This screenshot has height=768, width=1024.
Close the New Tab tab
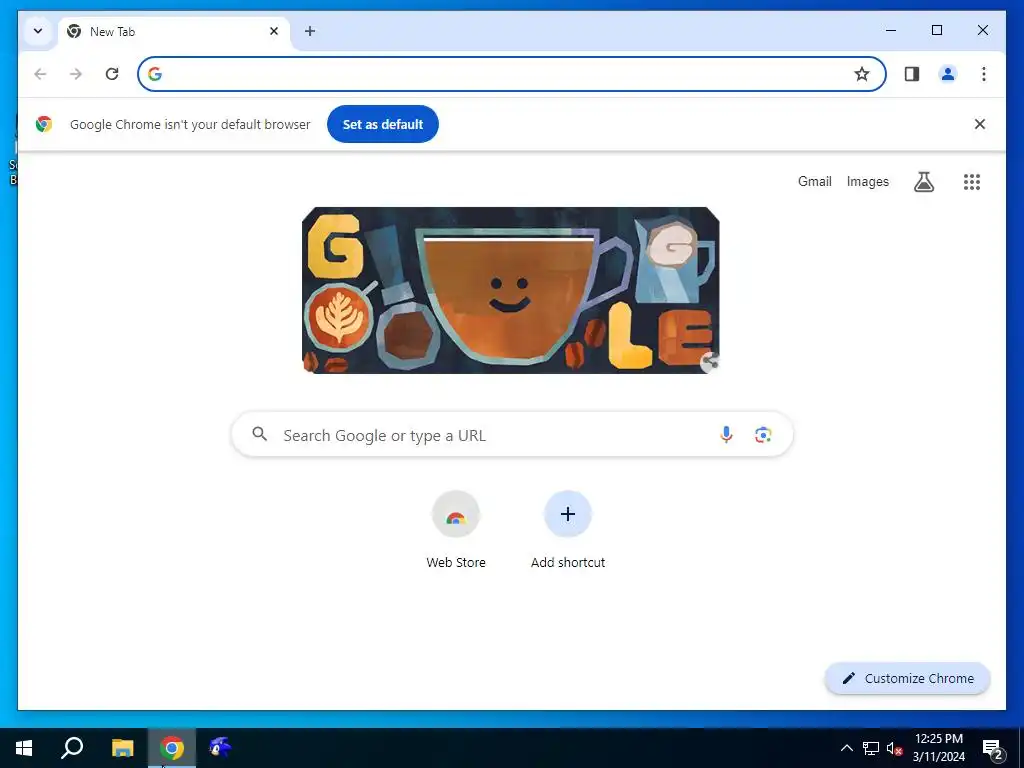pos(274,31)
